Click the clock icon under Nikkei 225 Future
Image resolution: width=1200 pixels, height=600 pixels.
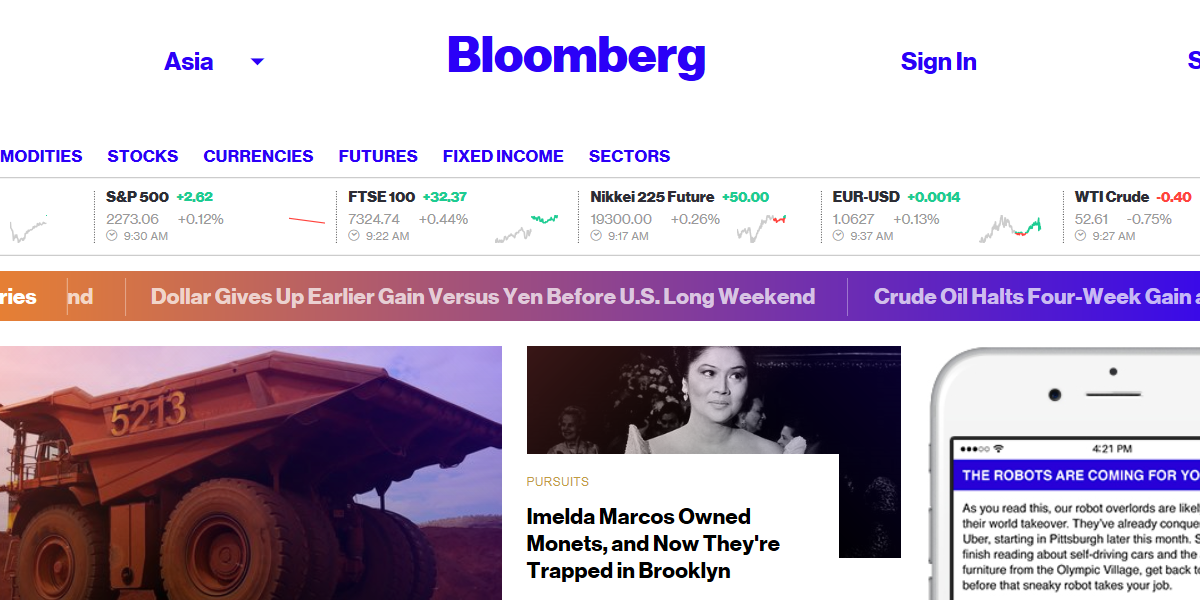point(596,236)
